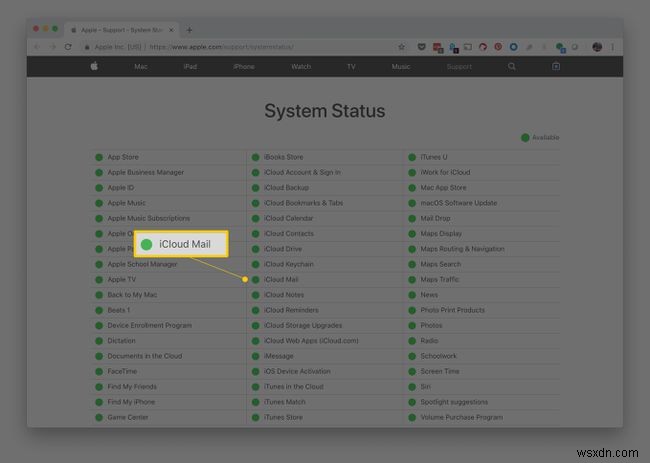Click the Siri status entry
The width and height of the screenshot is (650, 463).
pyautogui.click(x=426, y=387)
